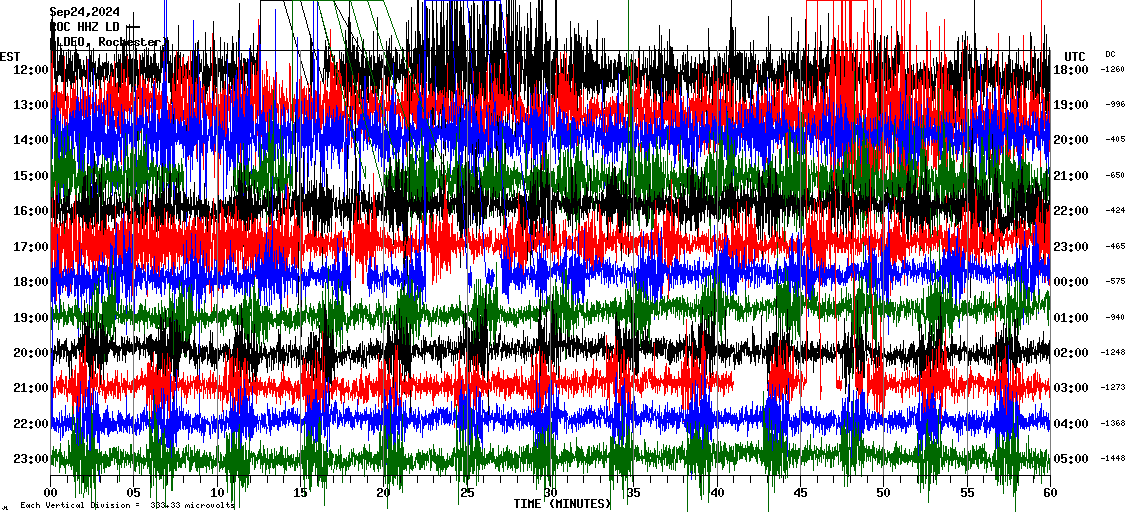Click the 18:00 UTC row label
1130x519 pixels.
click(1071, 70)
